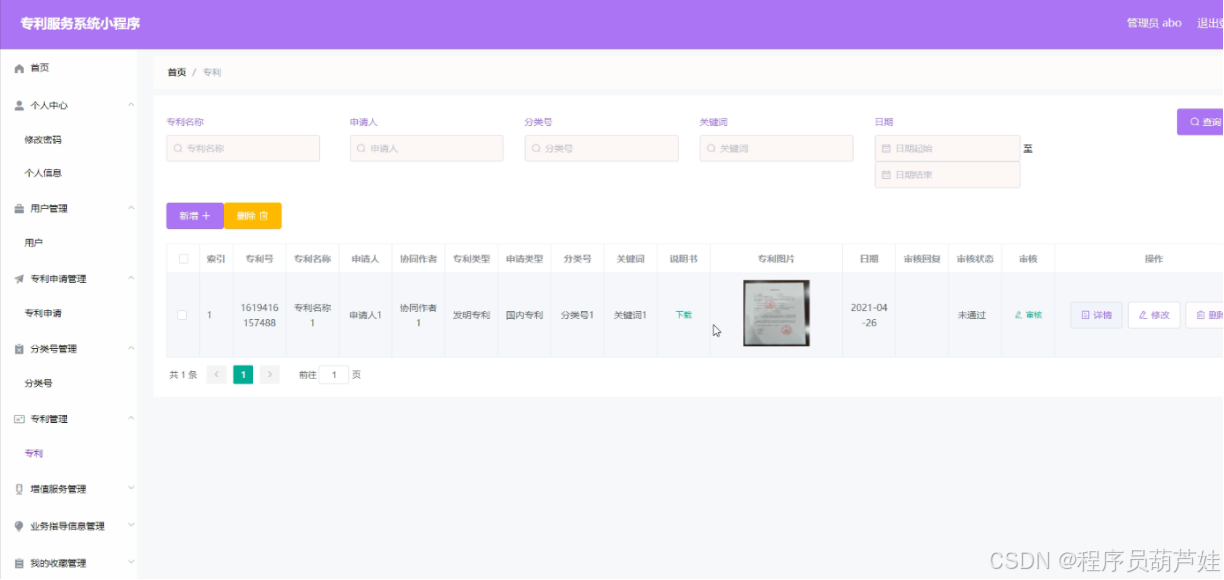
Task: Click the 未通过 status cell
Action: (972, 315)
